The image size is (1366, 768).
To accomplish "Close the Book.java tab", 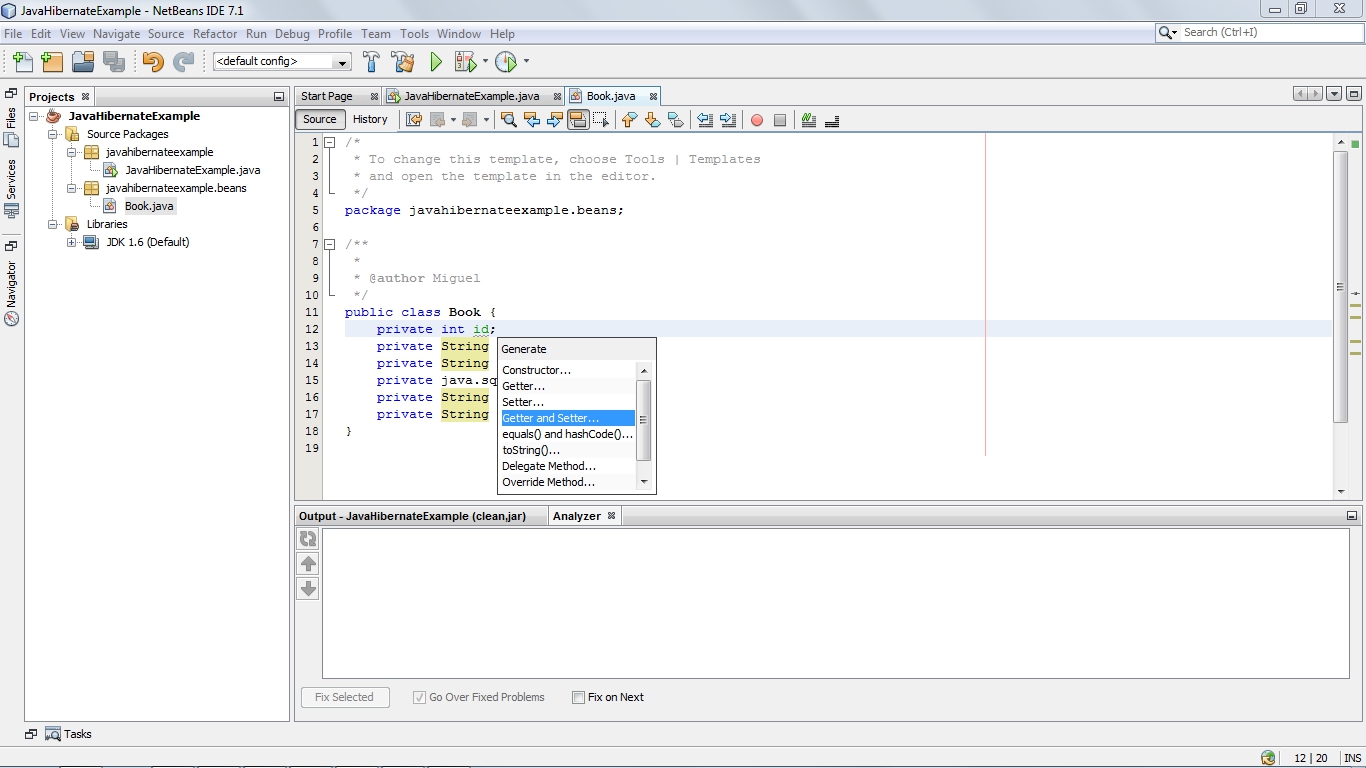I will point(653,96).
